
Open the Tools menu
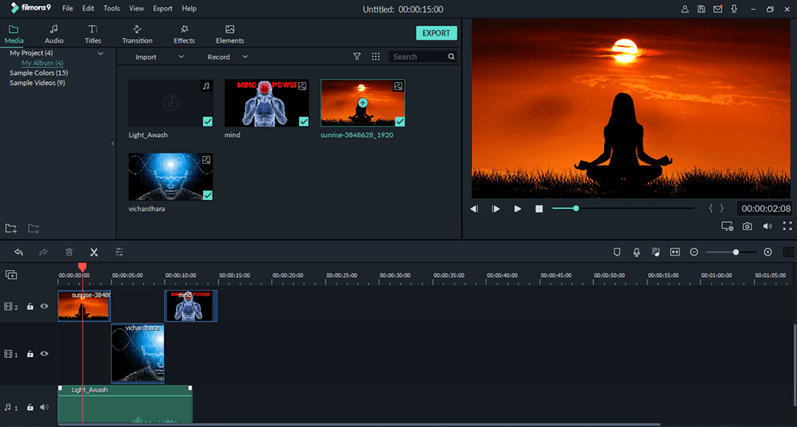click(111, 8)
